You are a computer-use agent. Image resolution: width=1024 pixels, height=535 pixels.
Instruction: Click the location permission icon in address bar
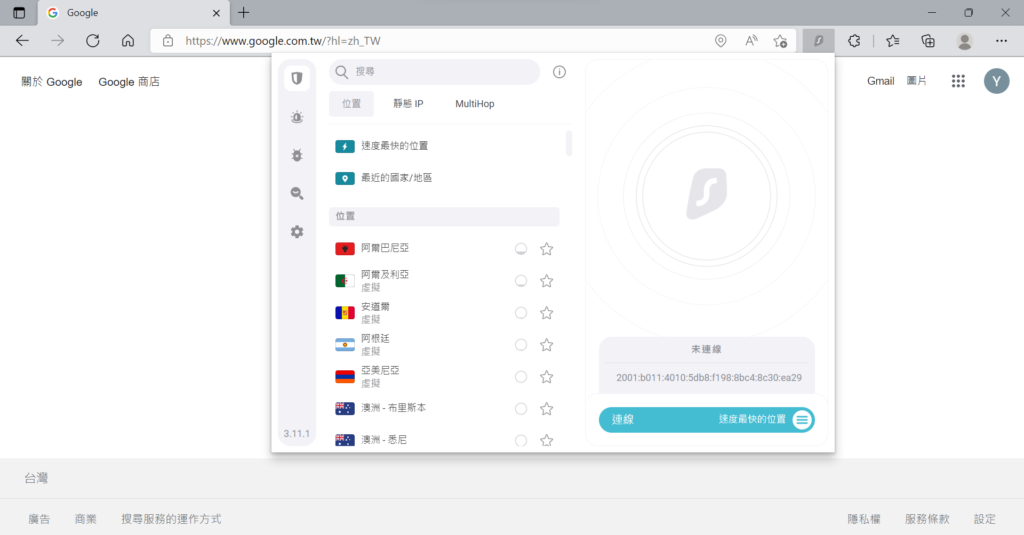pyautogui.click(x=720, y=41)
